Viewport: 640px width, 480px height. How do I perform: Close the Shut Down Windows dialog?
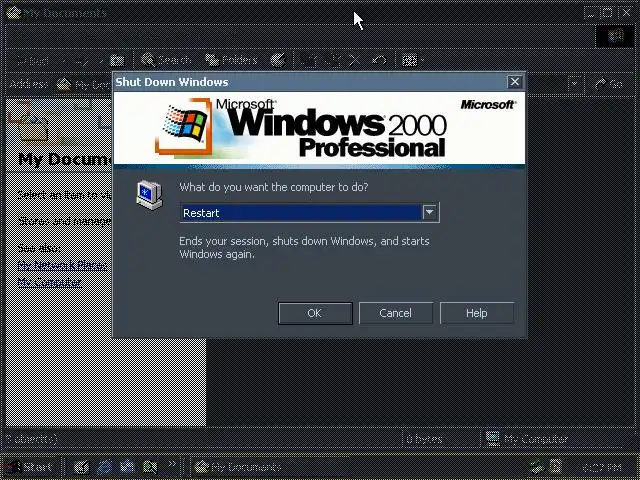coord(515,82)
